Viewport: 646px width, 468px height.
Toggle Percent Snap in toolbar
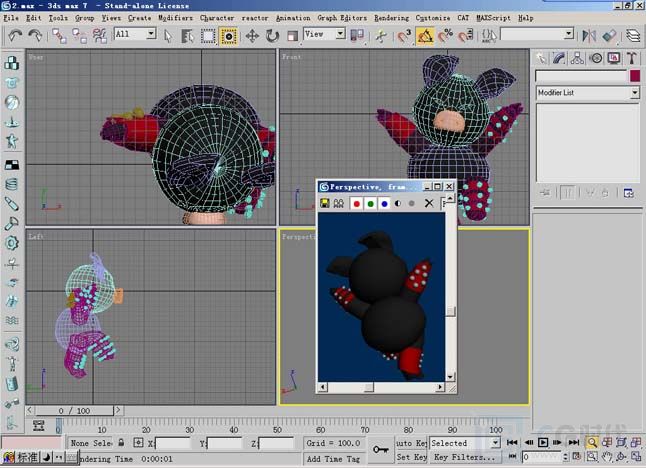pos(445,36)
